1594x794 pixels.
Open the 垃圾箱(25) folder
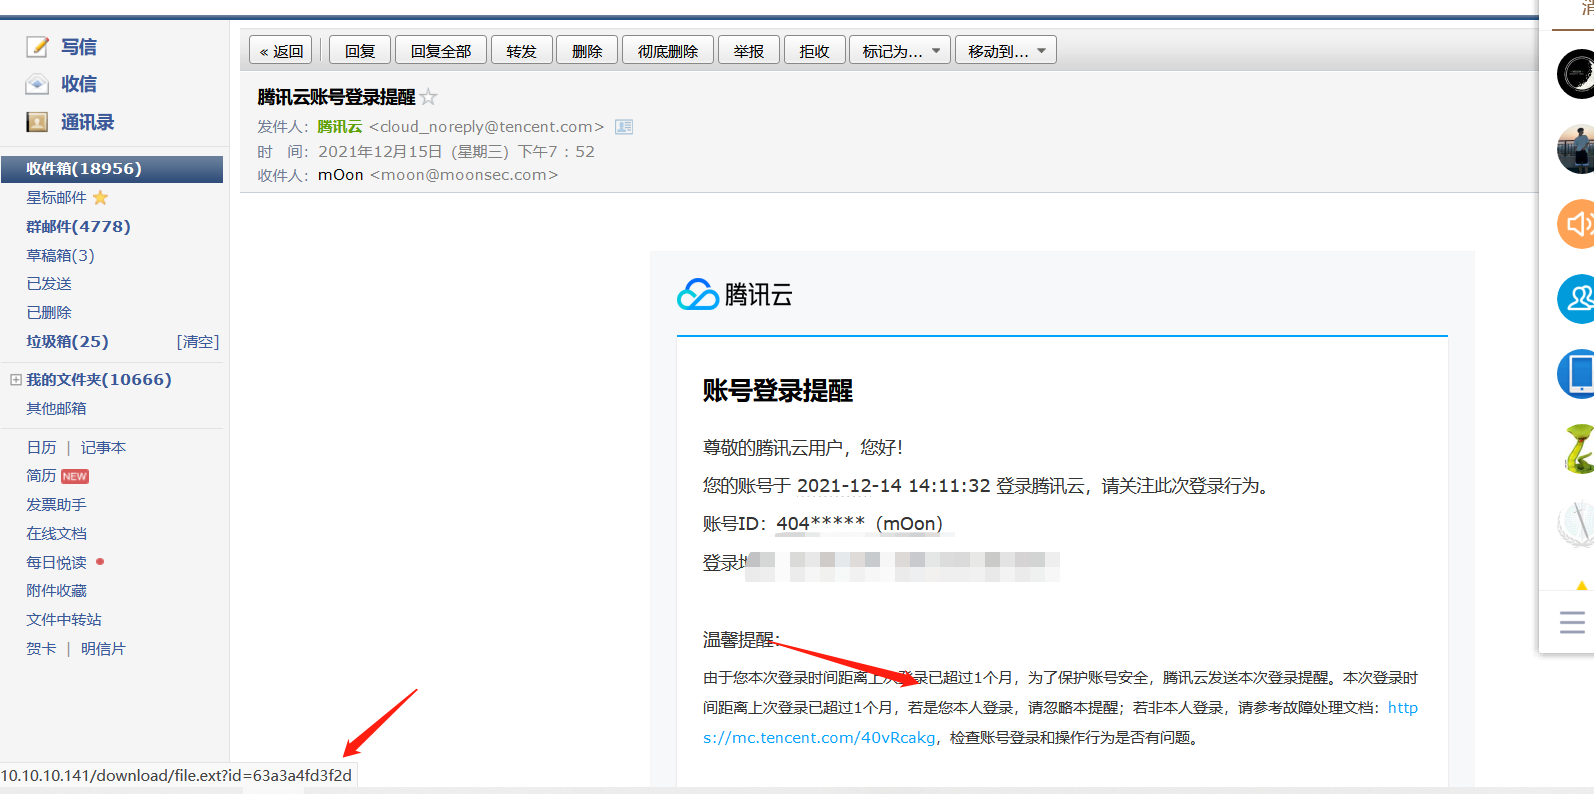point(68,342)
